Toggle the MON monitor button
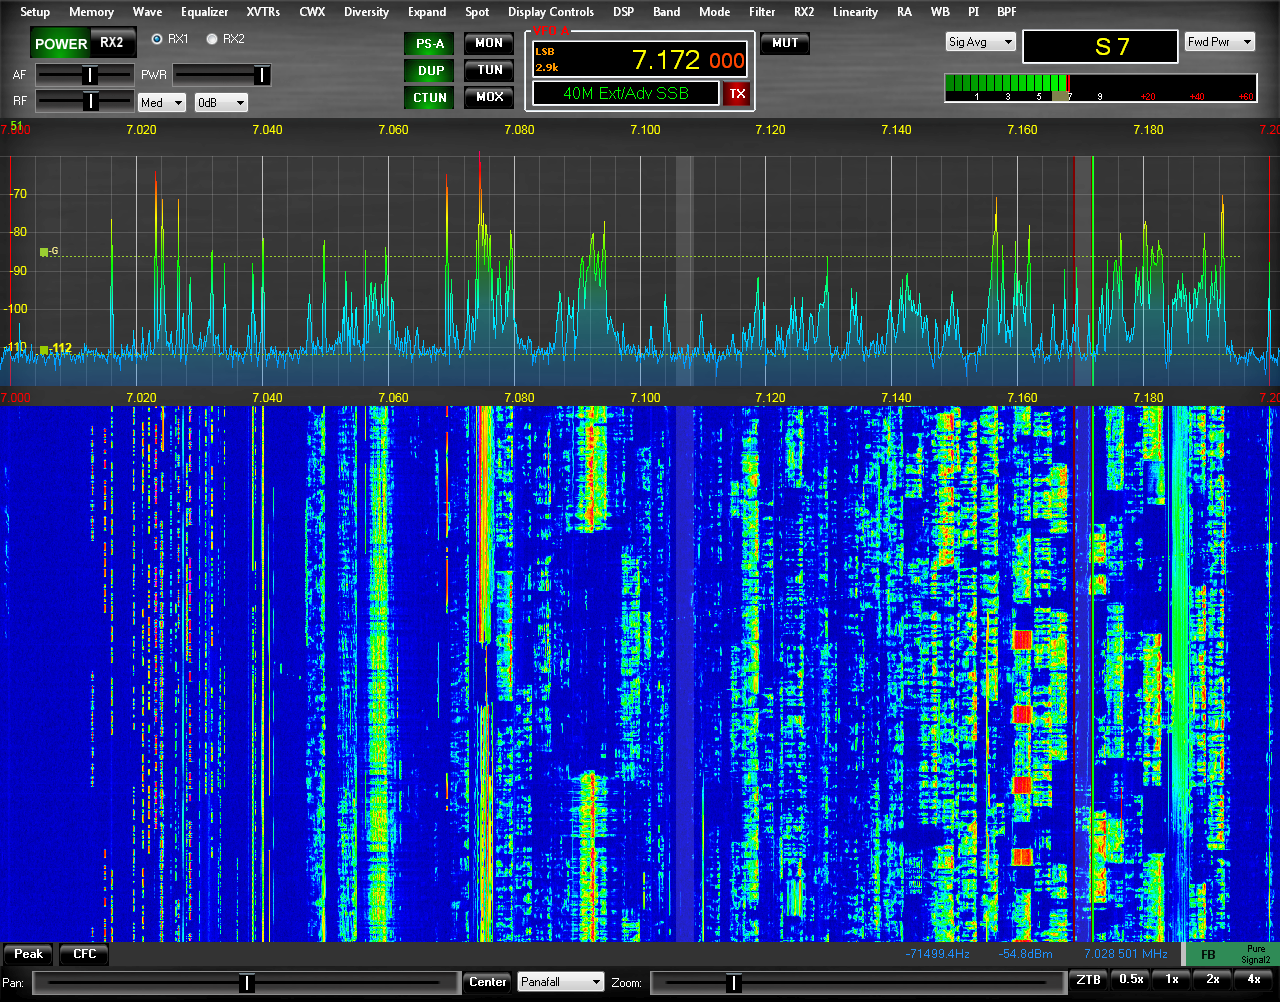1280x1002 pixels. click(489, 43)
